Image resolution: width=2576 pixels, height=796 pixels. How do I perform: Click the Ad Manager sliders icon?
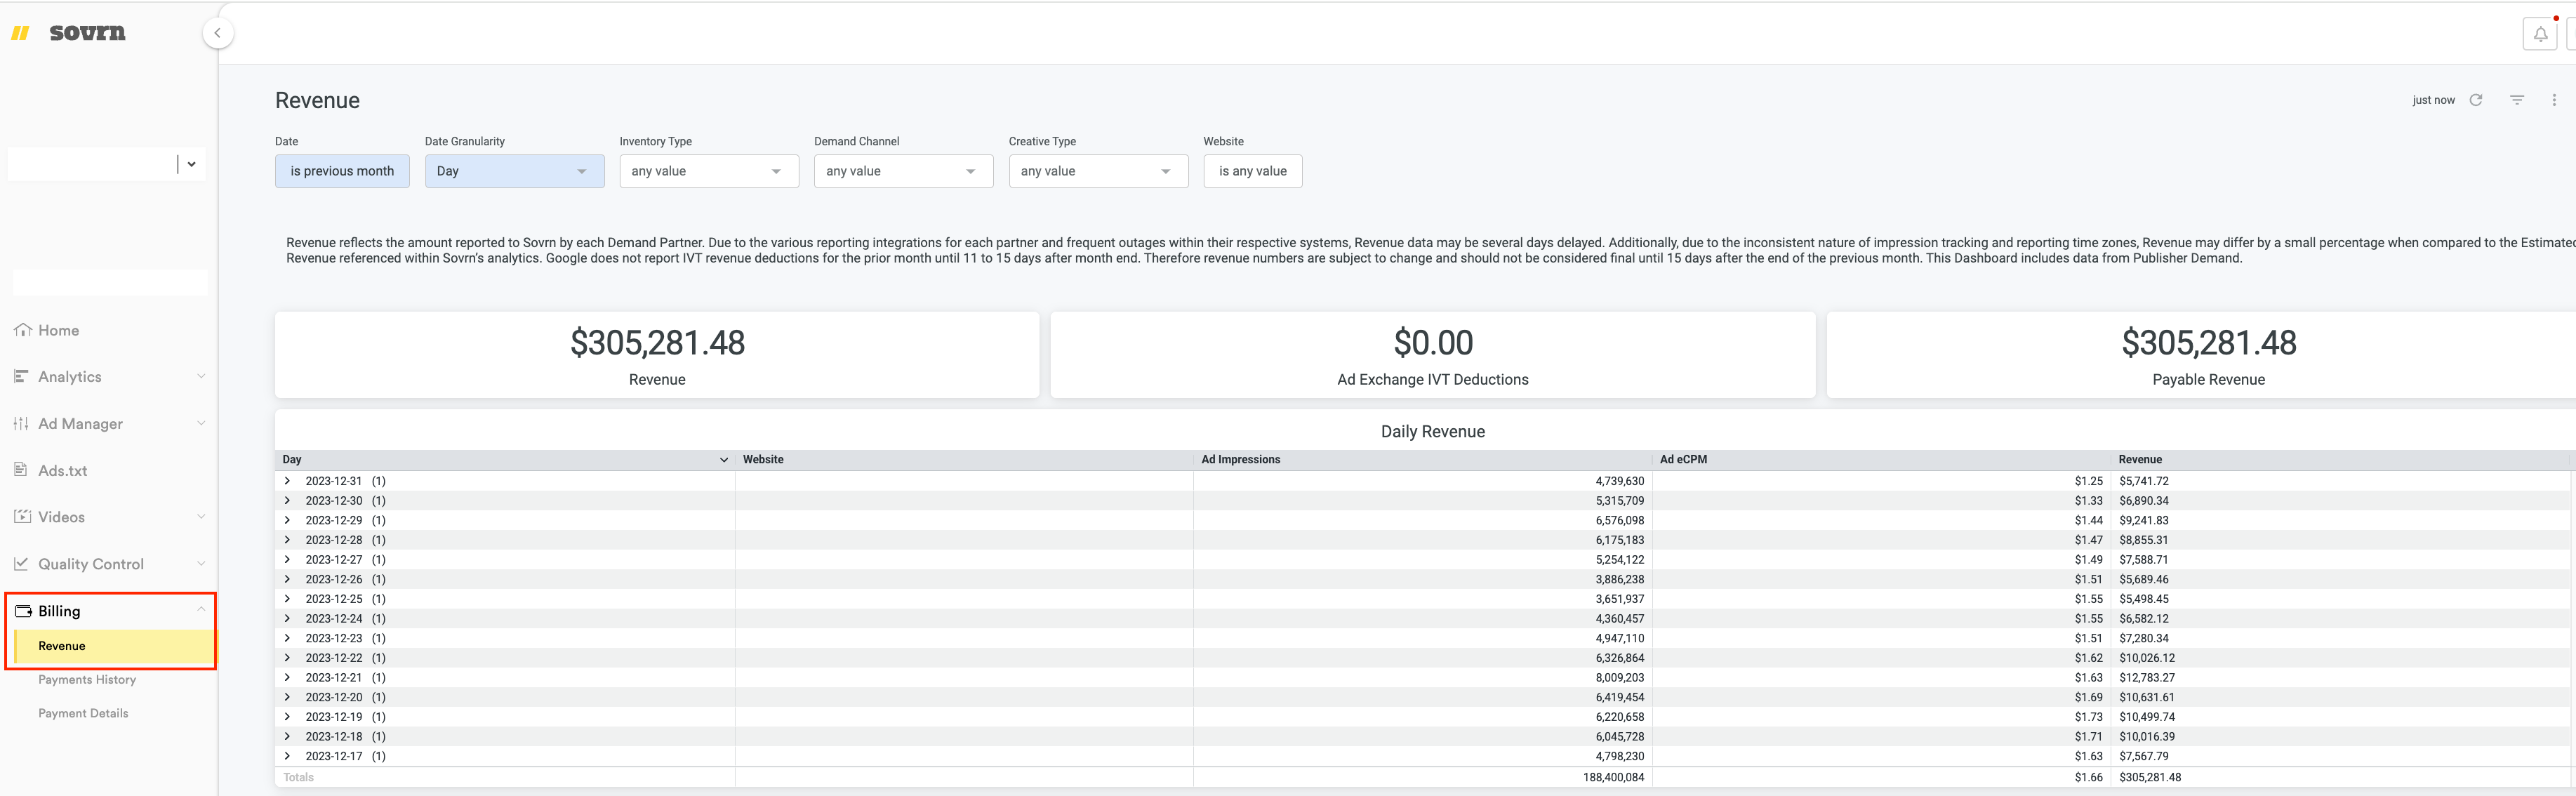(22, 423)
